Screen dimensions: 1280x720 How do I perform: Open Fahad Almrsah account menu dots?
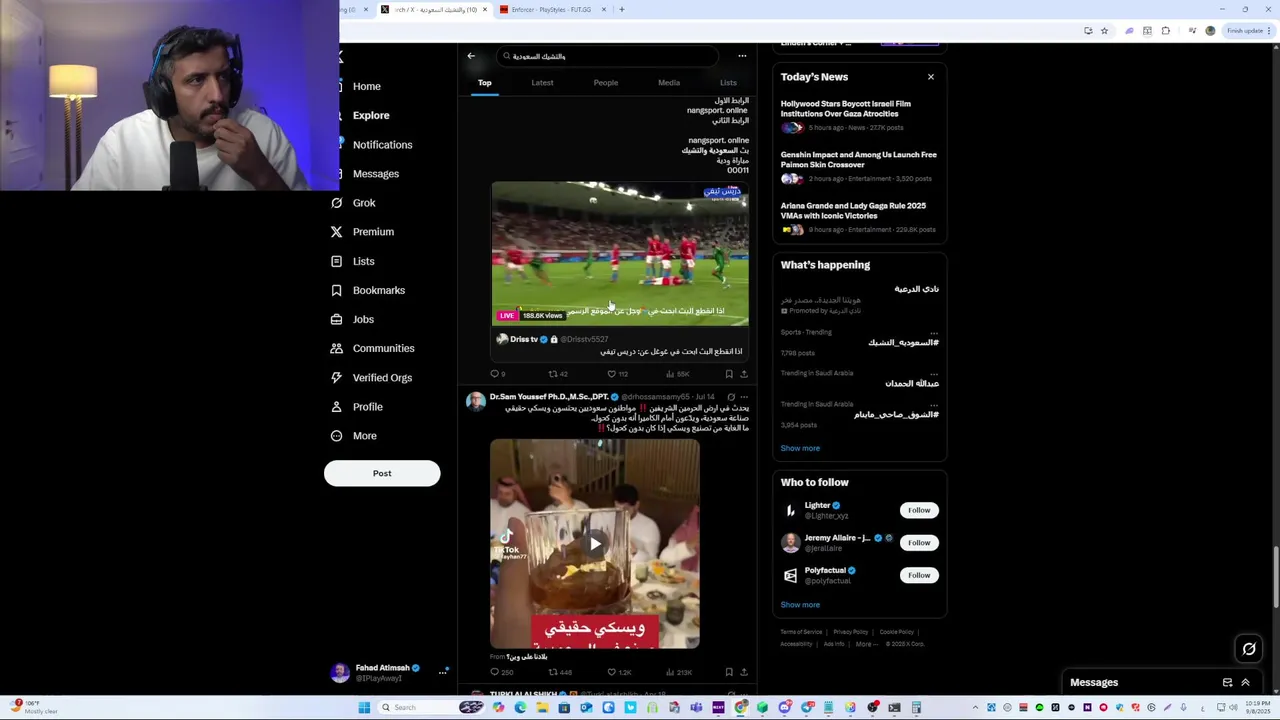(x=442, y=672)
